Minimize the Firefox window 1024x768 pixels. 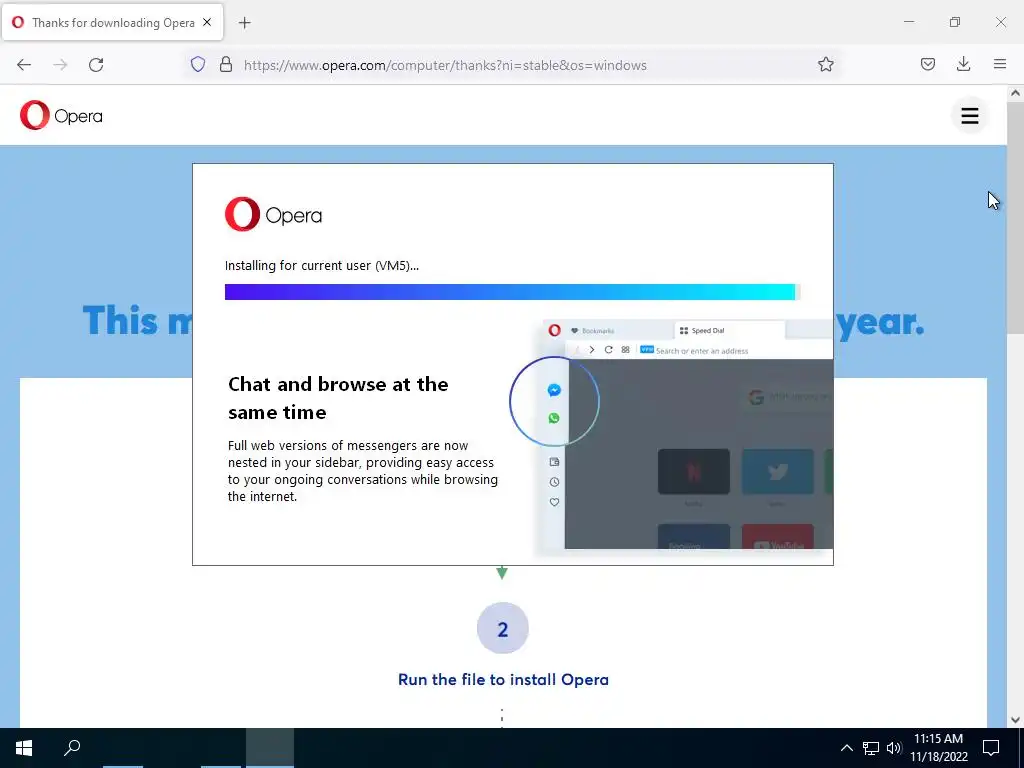pos(908,22)
